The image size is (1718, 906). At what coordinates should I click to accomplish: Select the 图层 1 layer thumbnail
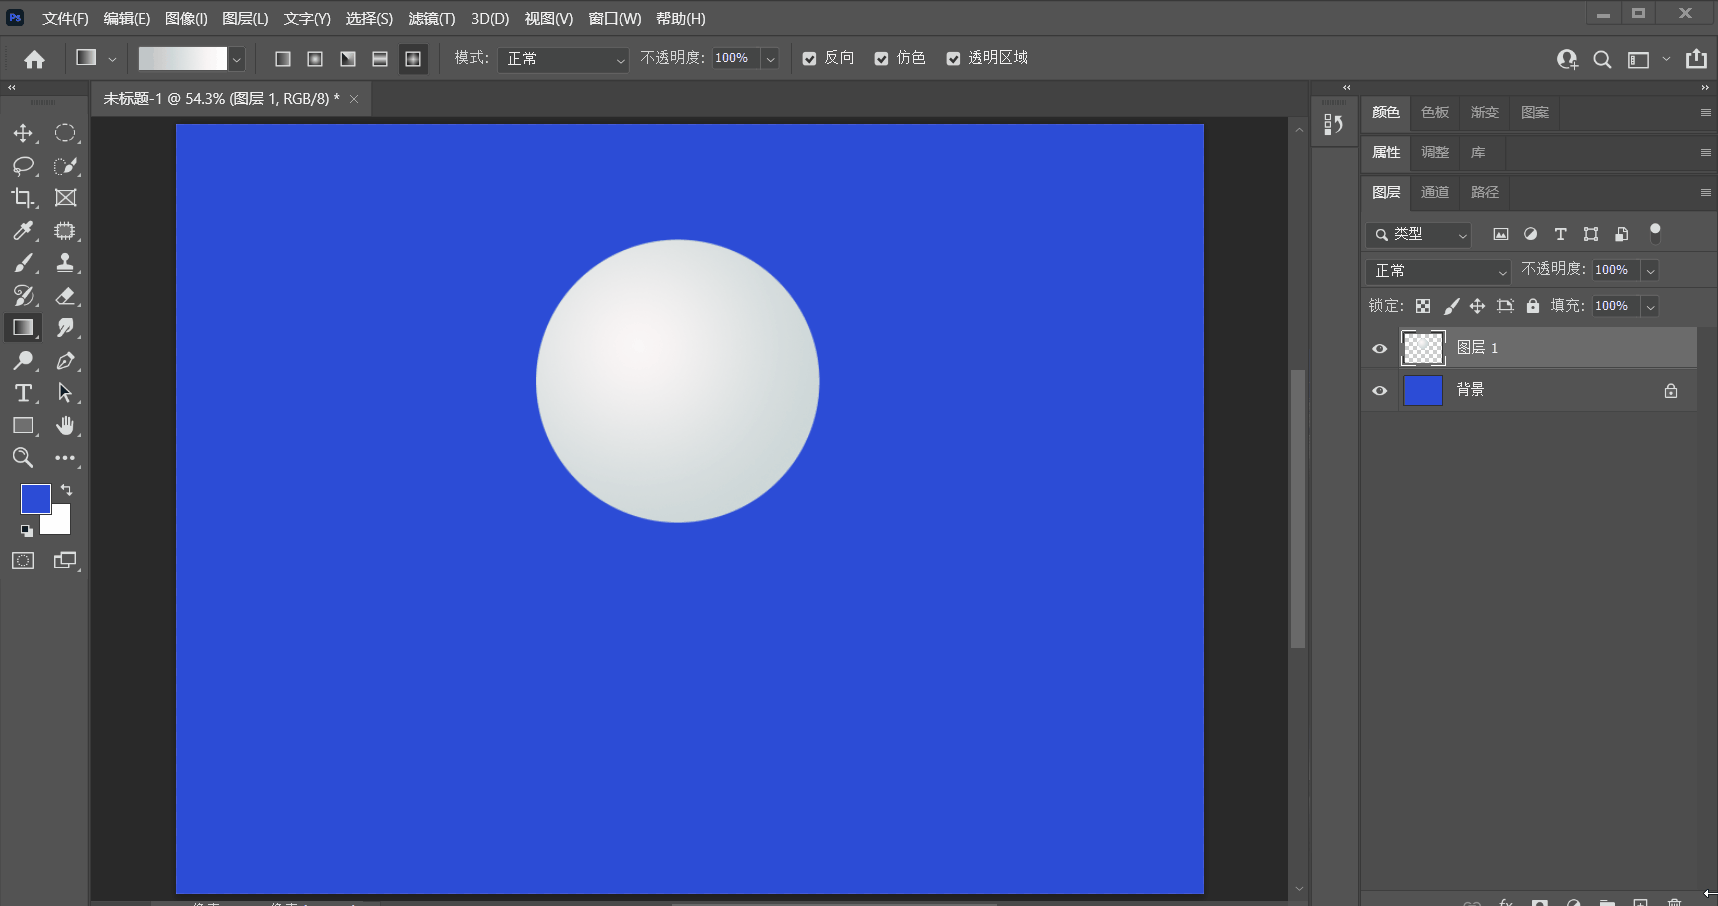tap(1423, 348)
